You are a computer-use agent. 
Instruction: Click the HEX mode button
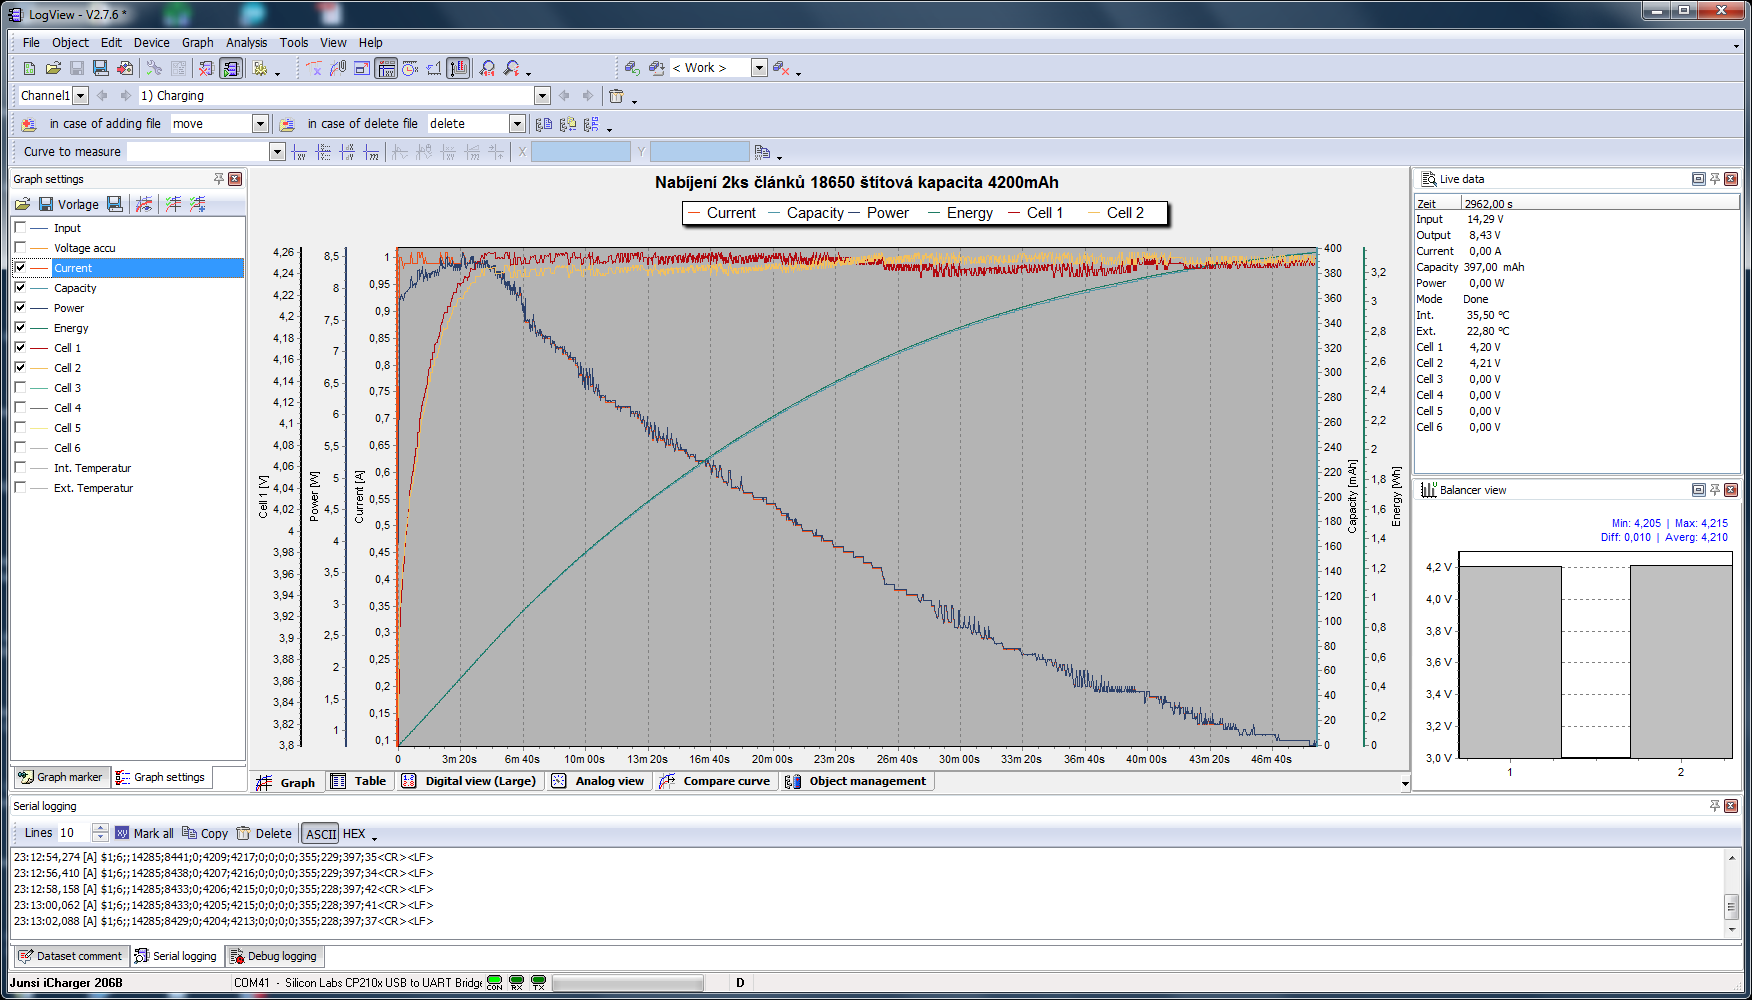click(354, 833)
